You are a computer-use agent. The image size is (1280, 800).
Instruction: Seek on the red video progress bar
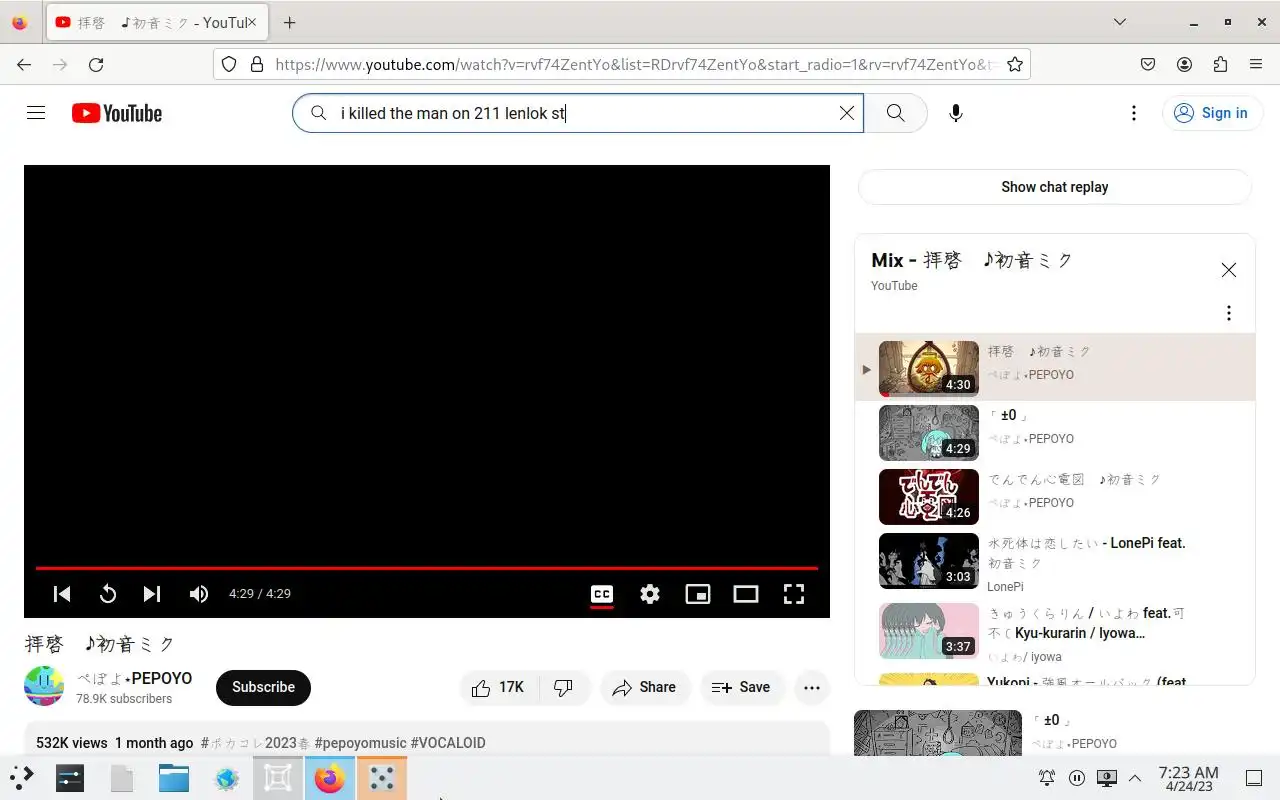tap(427, 568)
